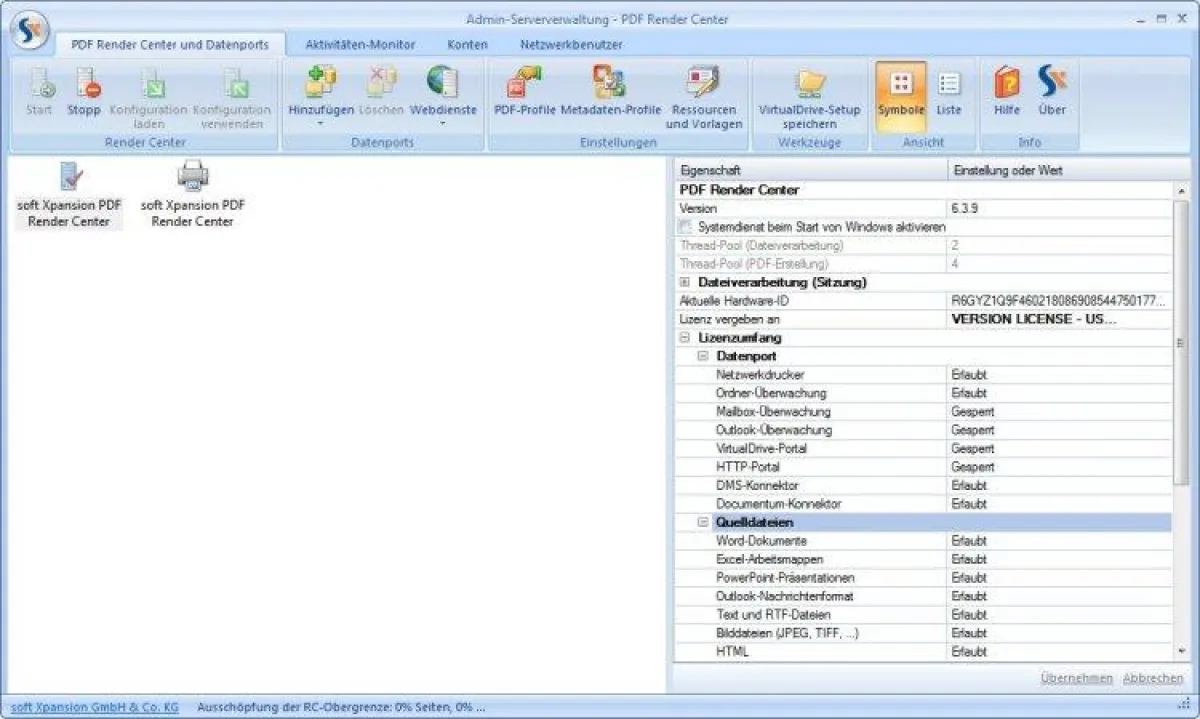This screenshot has width=1200, height=719.
Task: Expand the Dateiverarbeitung (Sitzung) section
Action: [685, 282]
